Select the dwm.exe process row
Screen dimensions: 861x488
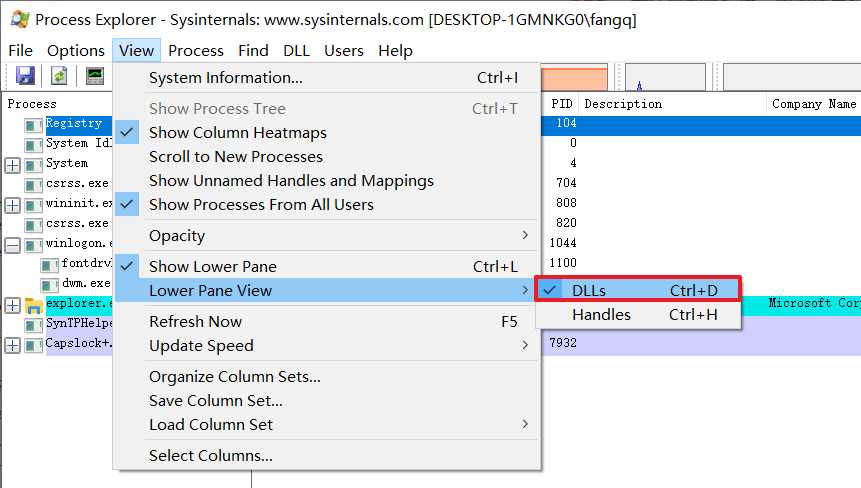coord(86,283)
